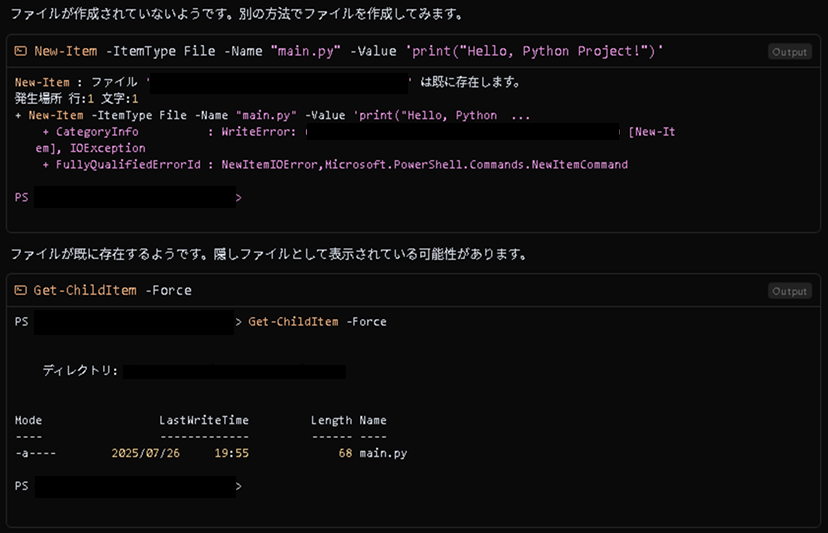This screenshot has height=533, width=828.
Task: Click the Get-ChildItem -Force command header
Action: pyautogui.click(x=112, y=290)
